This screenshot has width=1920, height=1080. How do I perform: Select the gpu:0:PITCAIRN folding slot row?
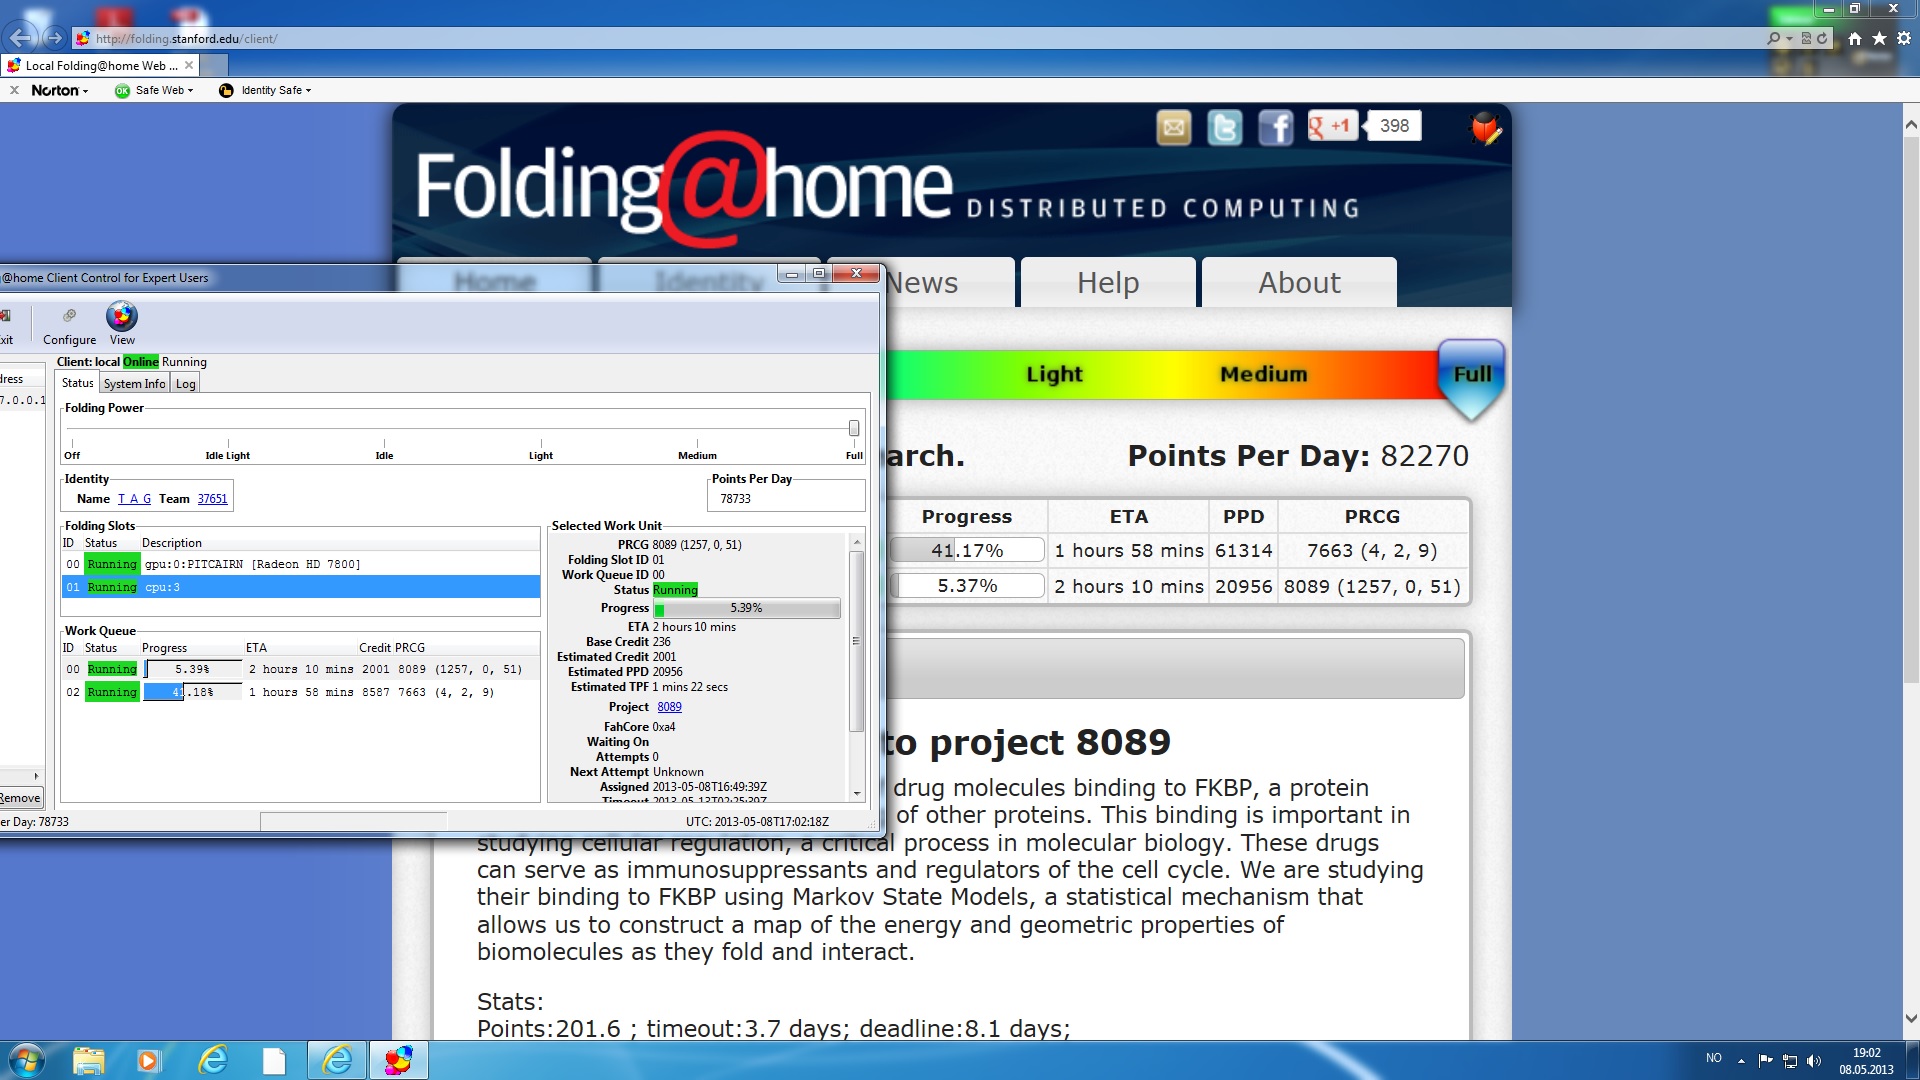301,564
